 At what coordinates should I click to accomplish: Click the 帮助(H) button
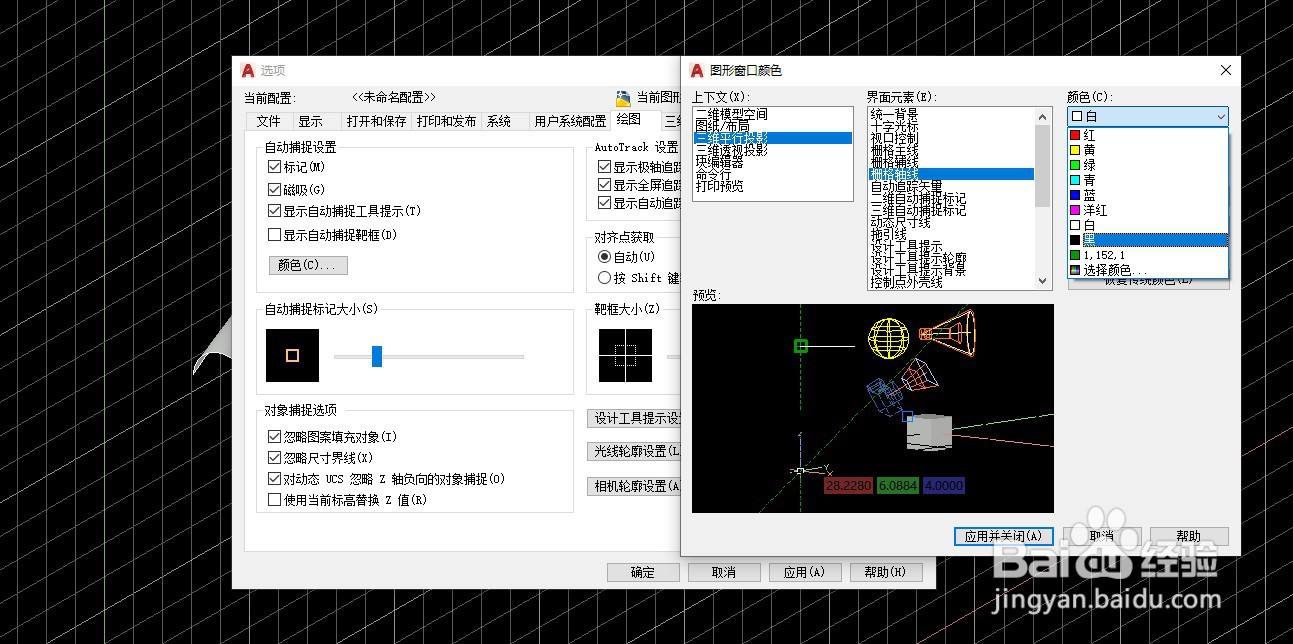point(886,572)
